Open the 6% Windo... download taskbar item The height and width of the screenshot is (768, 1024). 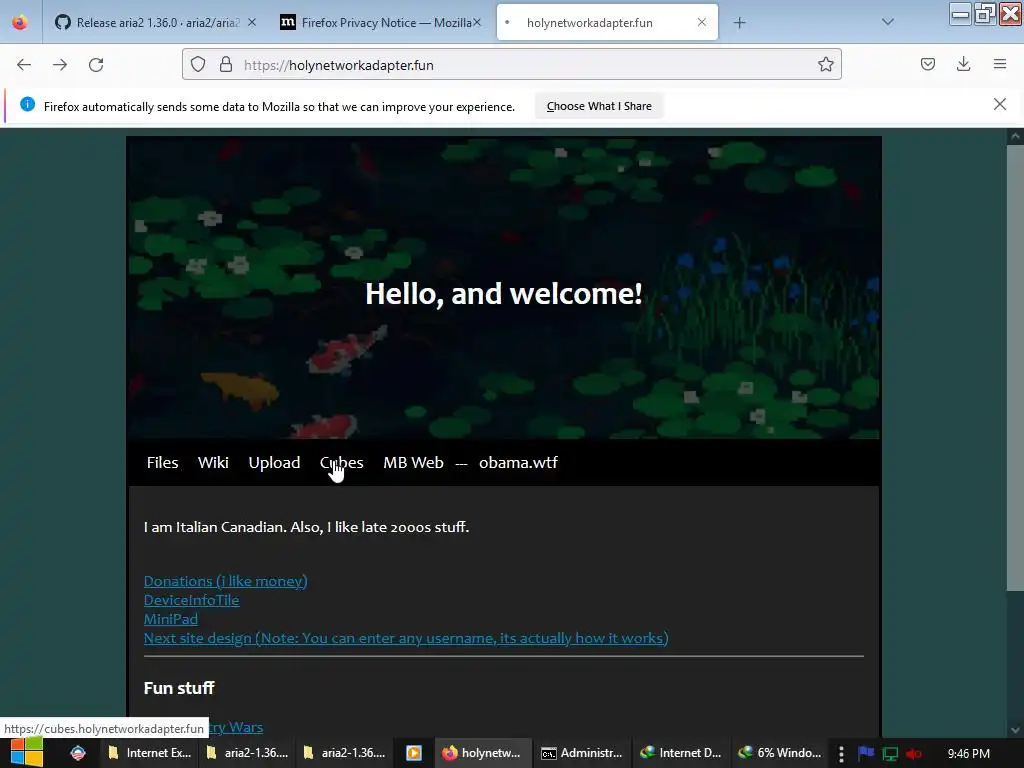779,753
